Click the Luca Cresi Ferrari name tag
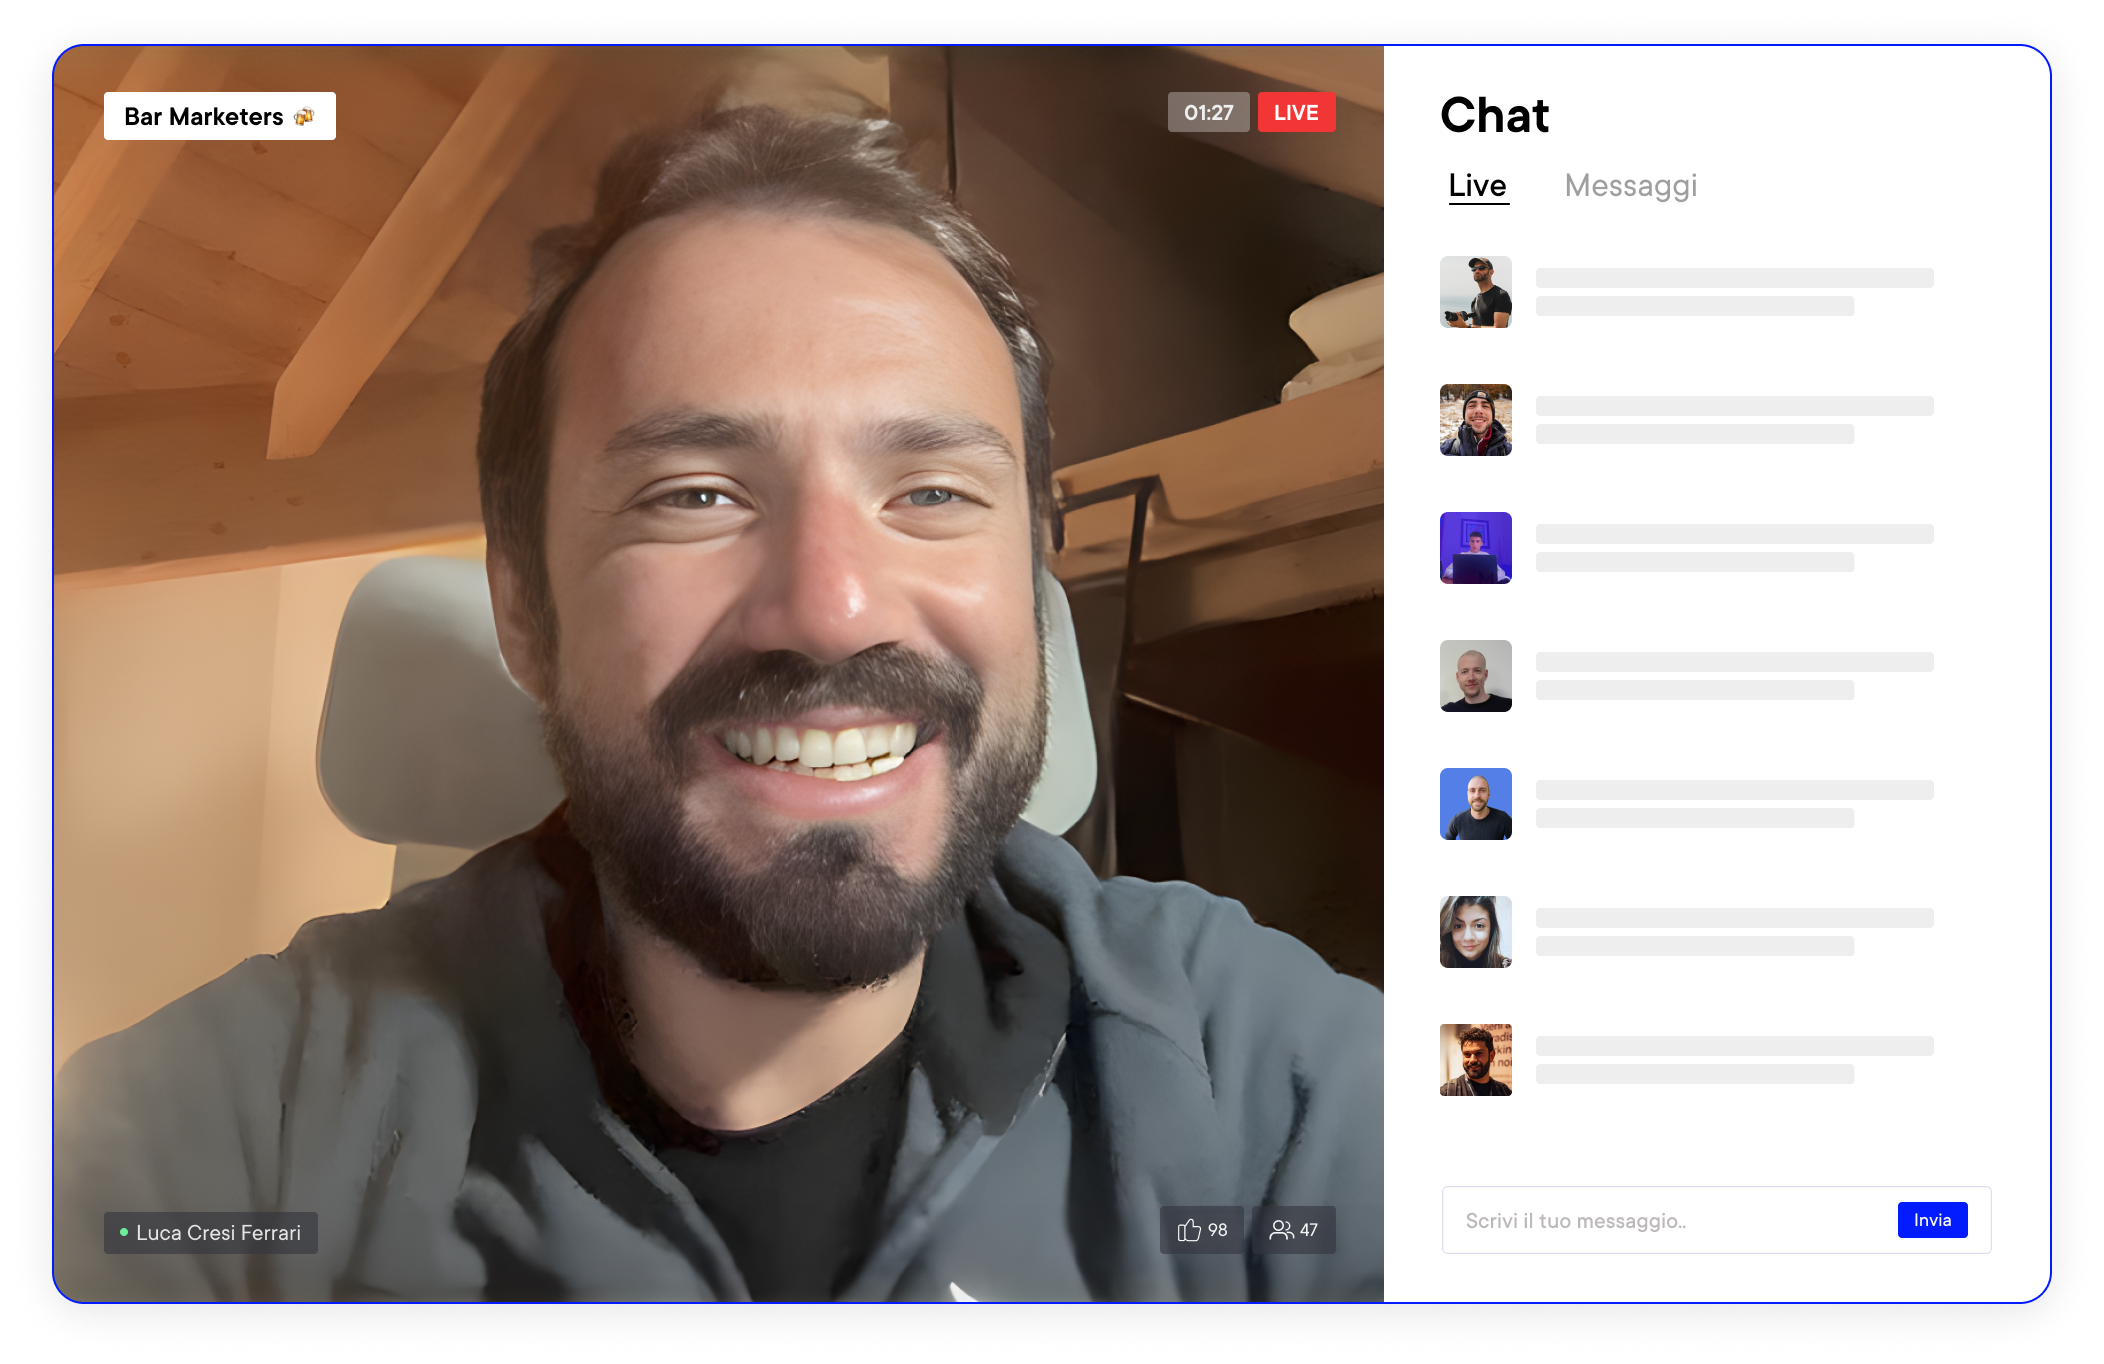2104x1364 pixels. (218, 1233)
